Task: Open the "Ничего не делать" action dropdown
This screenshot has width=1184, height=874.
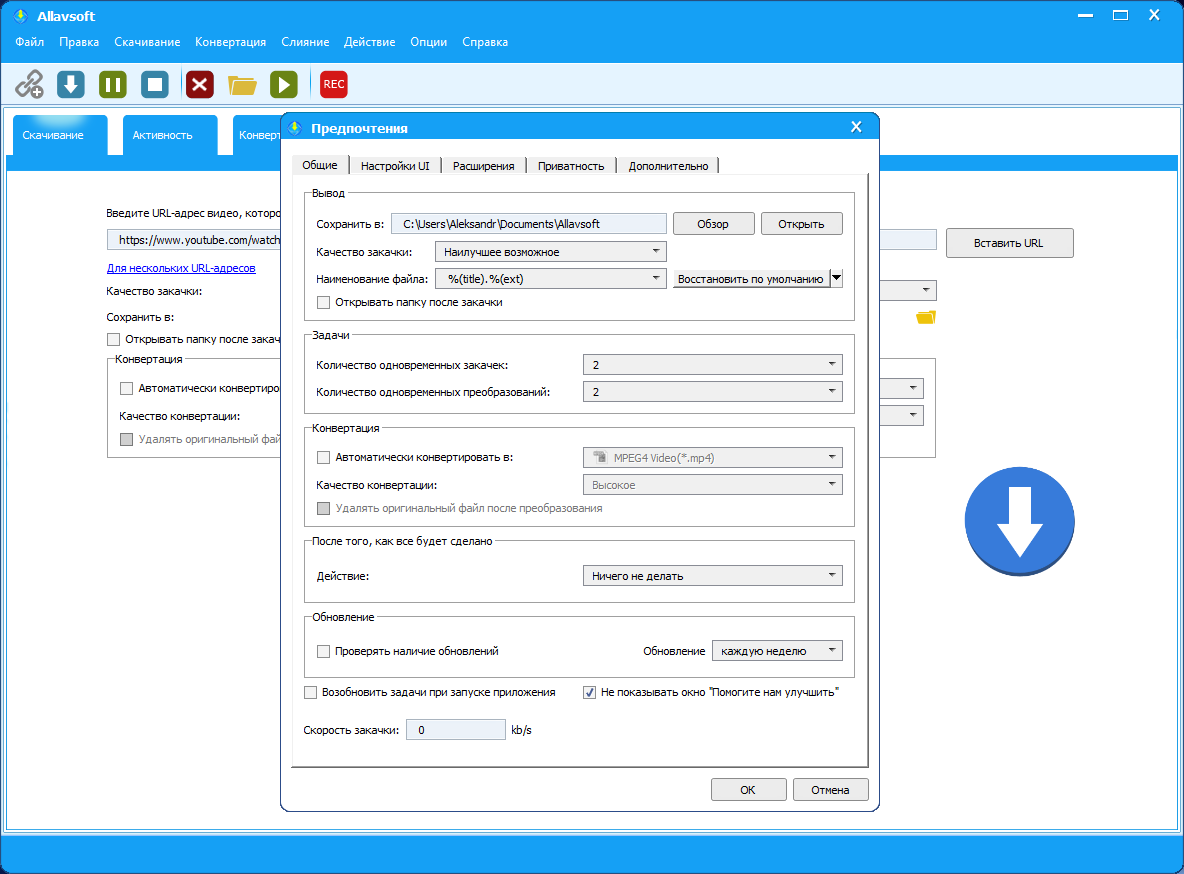Action: [712, 576]
